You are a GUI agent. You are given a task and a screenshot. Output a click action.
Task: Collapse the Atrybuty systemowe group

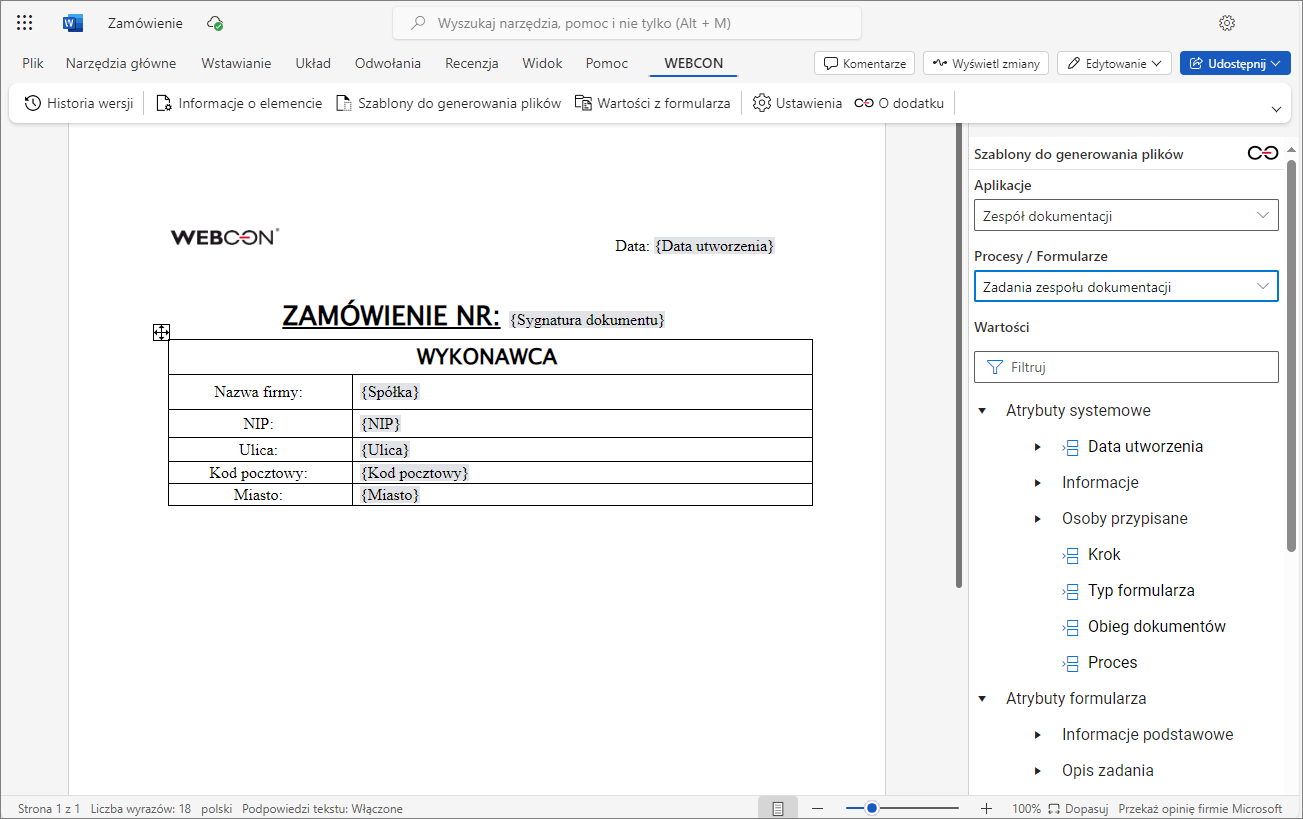982,411
